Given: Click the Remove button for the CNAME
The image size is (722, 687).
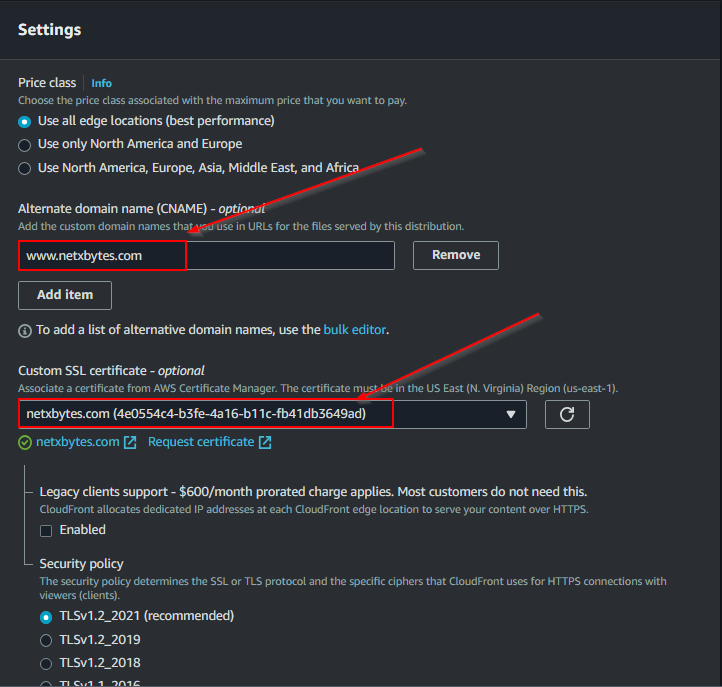Looking at the screenshot, I should coord(455,255).
